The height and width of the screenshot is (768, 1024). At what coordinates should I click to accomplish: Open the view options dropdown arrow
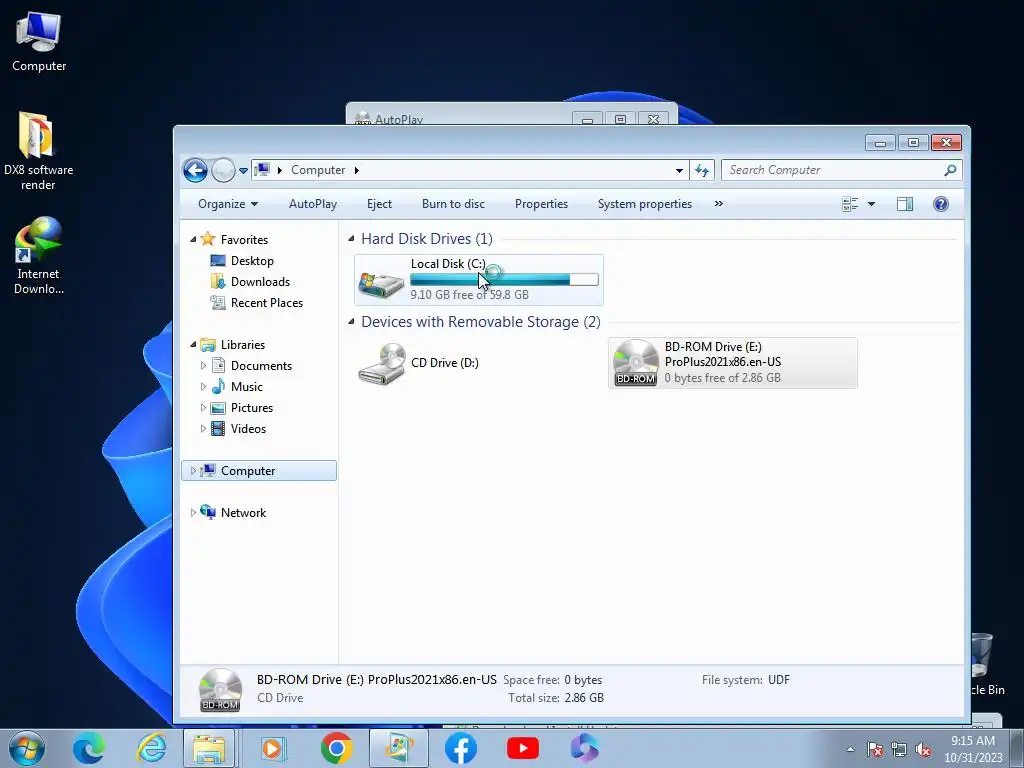[871, 204]
